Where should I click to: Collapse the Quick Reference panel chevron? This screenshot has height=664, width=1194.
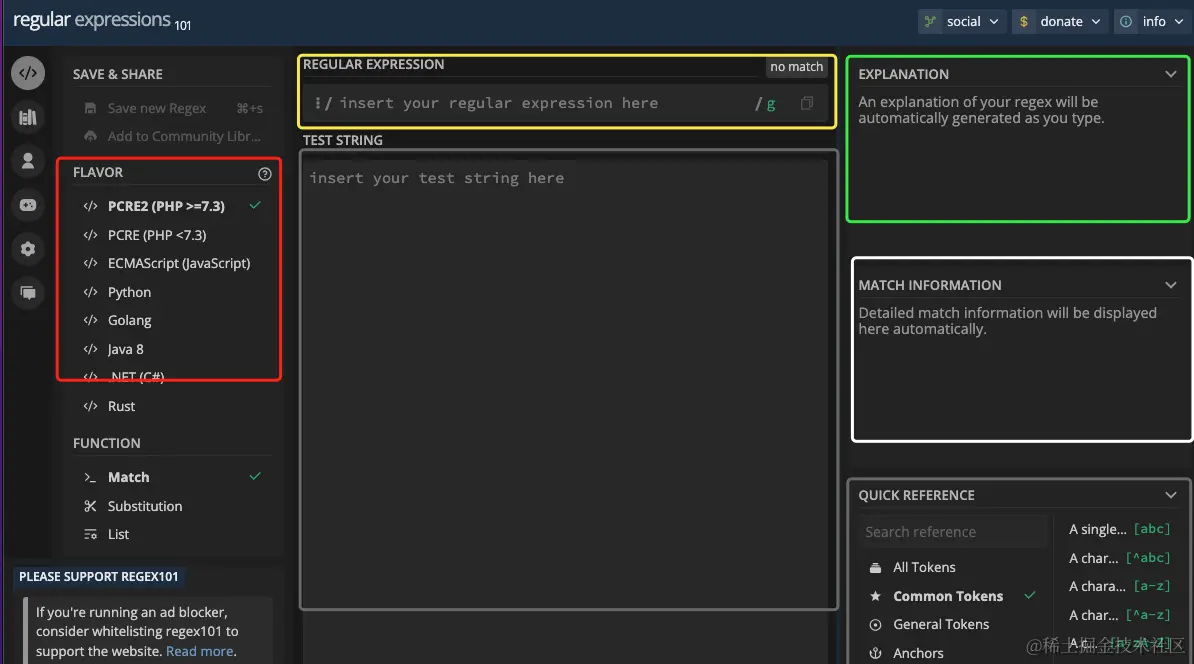[x=1170, y=495]
